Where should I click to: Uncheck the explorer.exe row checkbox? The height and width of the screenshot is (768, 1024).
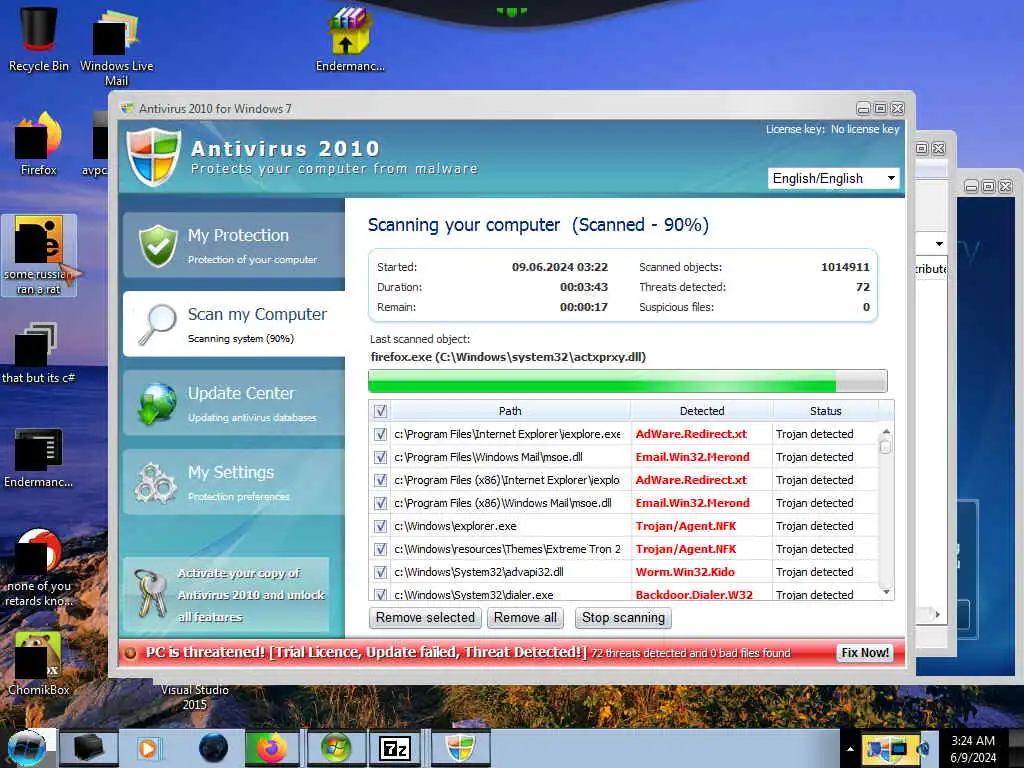(x=381, y=526)
